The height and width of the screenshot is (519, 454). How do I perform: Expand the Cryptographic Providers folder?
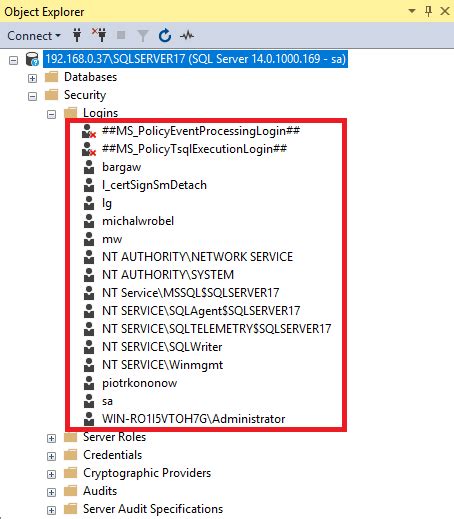[x=51, y=474]
